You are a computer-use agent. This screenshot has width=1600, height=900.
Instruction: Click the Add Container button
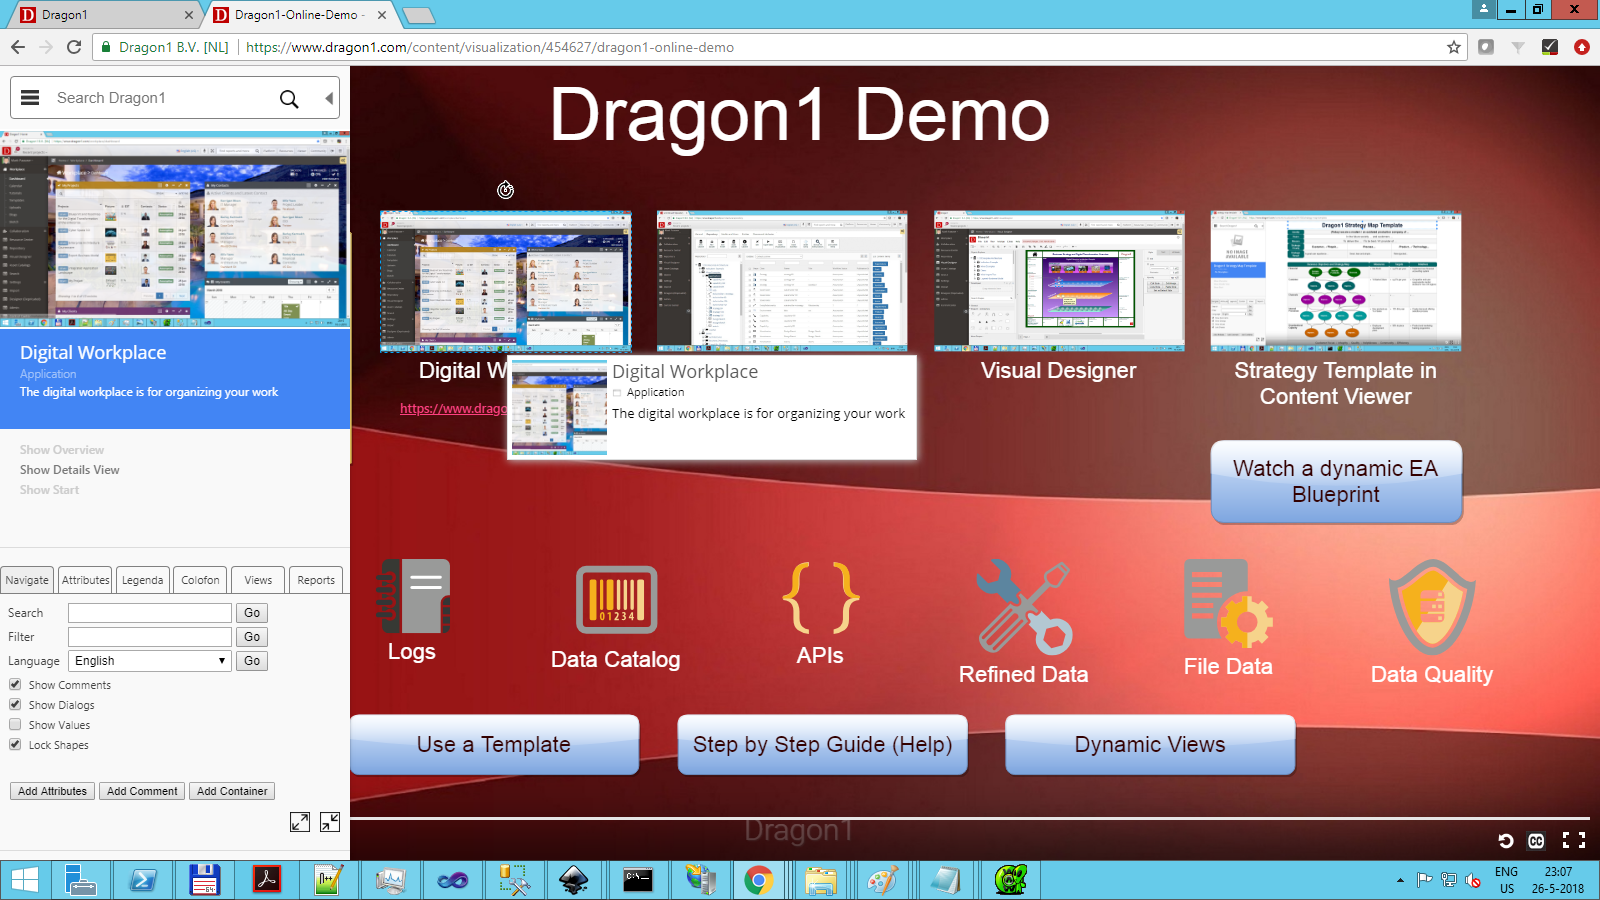[x=232, y=791]
